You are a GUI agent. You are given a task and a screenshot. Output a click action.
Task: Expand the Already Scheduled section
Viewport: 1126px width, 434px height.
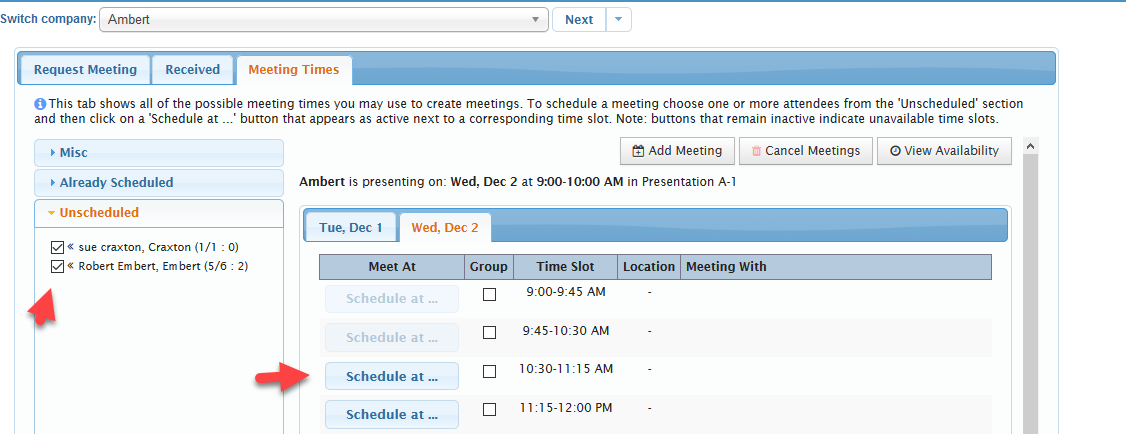tap(159, 183)
